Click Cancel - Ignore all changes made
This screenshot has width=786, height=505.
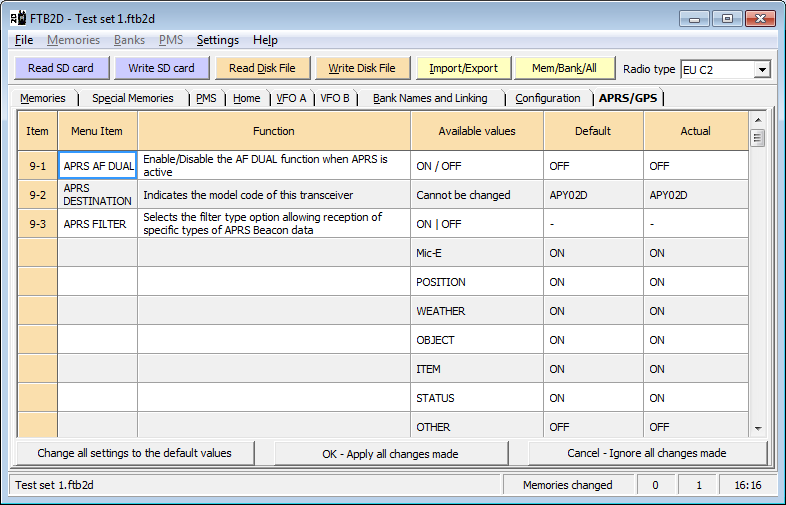click(x=647, y=453)
